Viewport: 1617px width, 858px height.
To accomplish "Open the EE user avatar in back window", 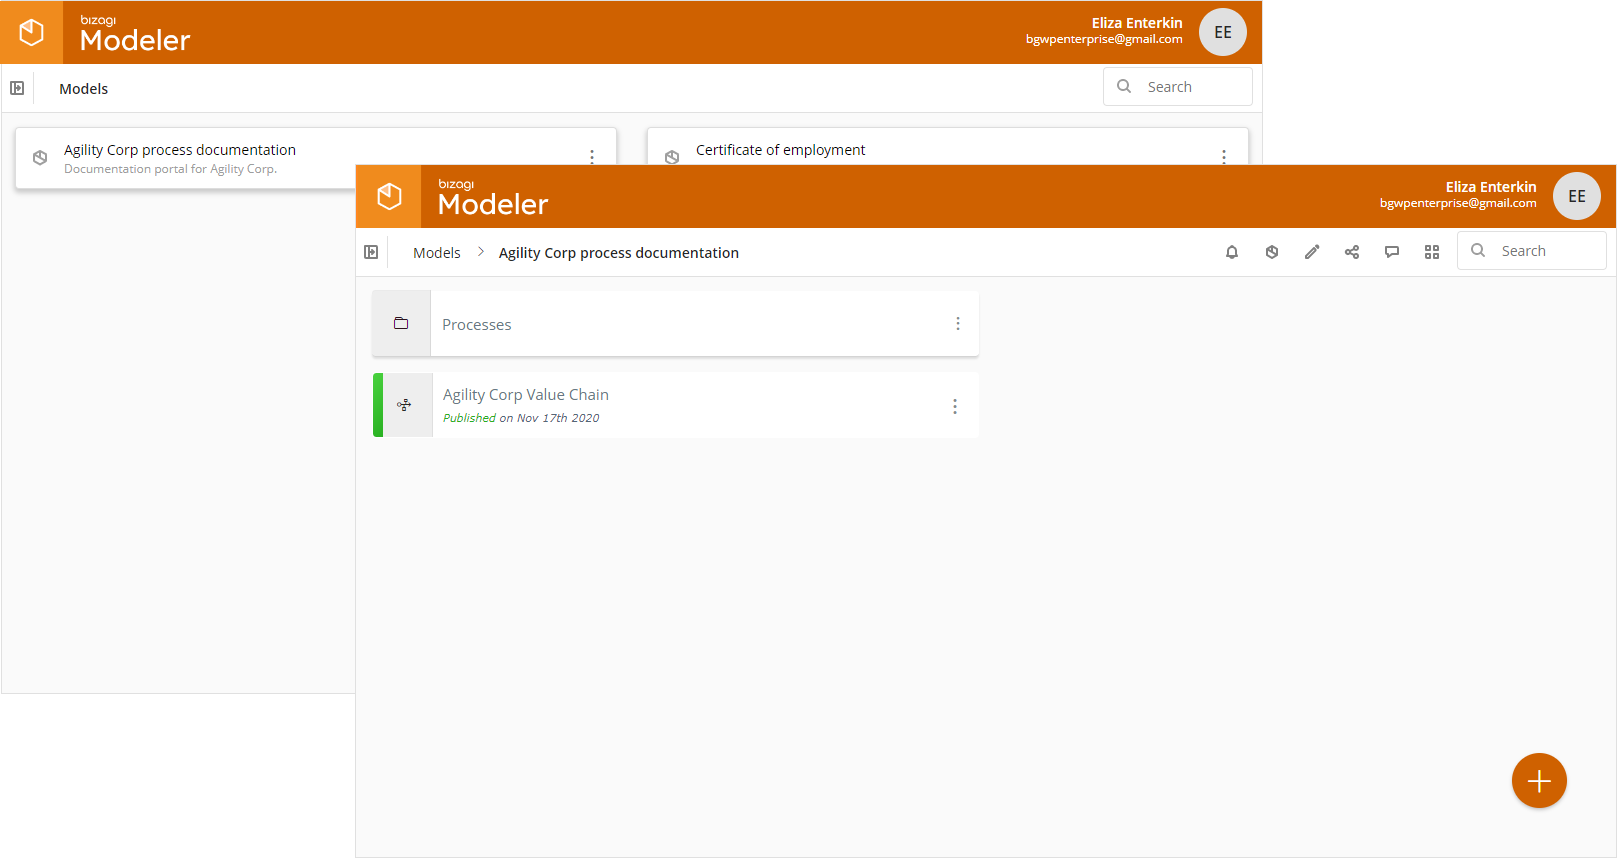I will pos(1223,32).
